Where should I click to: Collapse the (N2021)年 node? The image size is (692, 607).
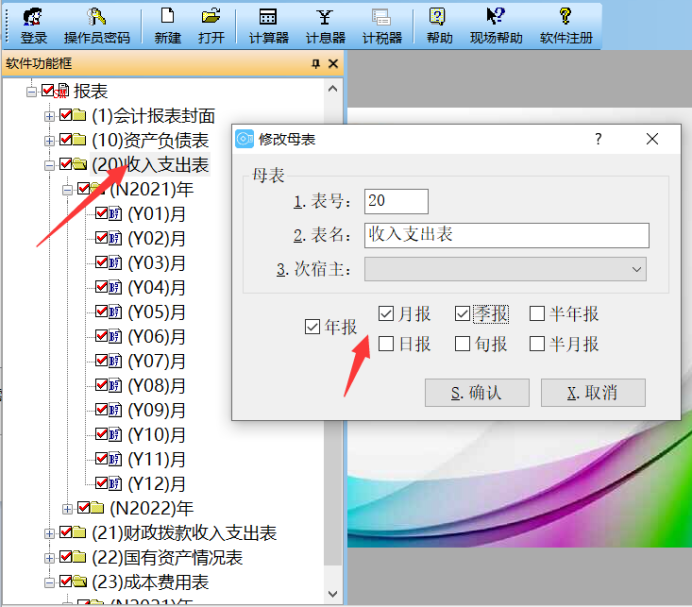[x=67, y=190]
